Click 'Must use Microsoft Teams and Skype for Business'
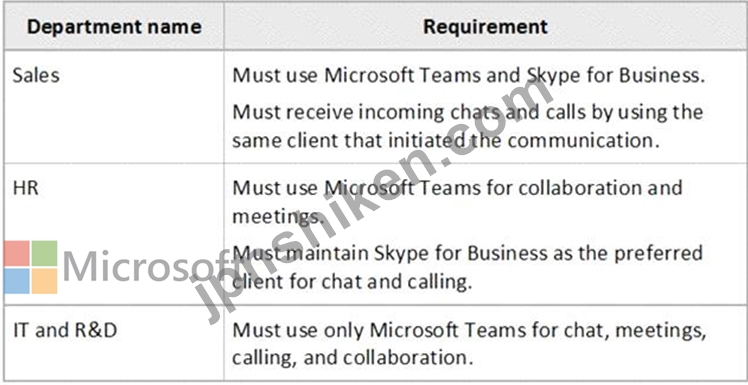This screenshot has width=748, height=385. 468,76
